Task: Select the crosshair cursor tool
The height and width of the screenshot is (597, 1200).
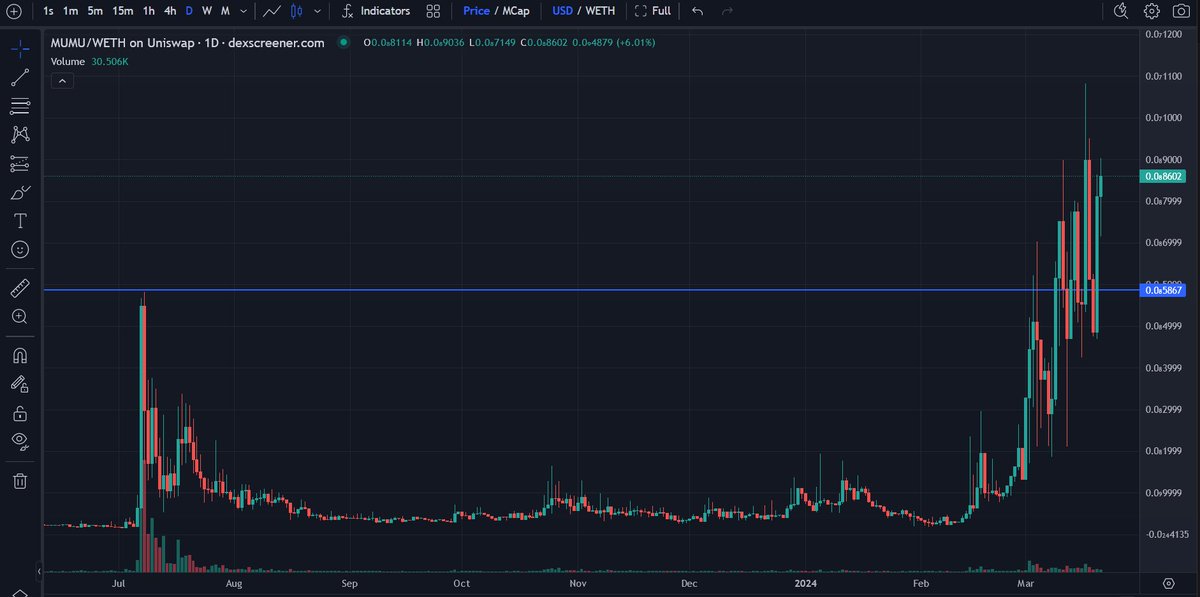Action: tap(20, 48)
